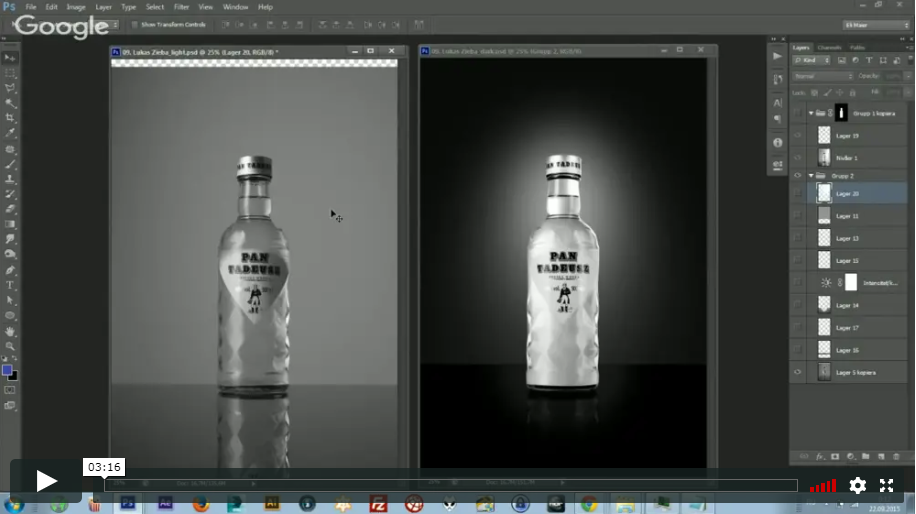Screen dimensions: 916x514
Task: Select the Dodge tool
Action: (x=10, y=254)
